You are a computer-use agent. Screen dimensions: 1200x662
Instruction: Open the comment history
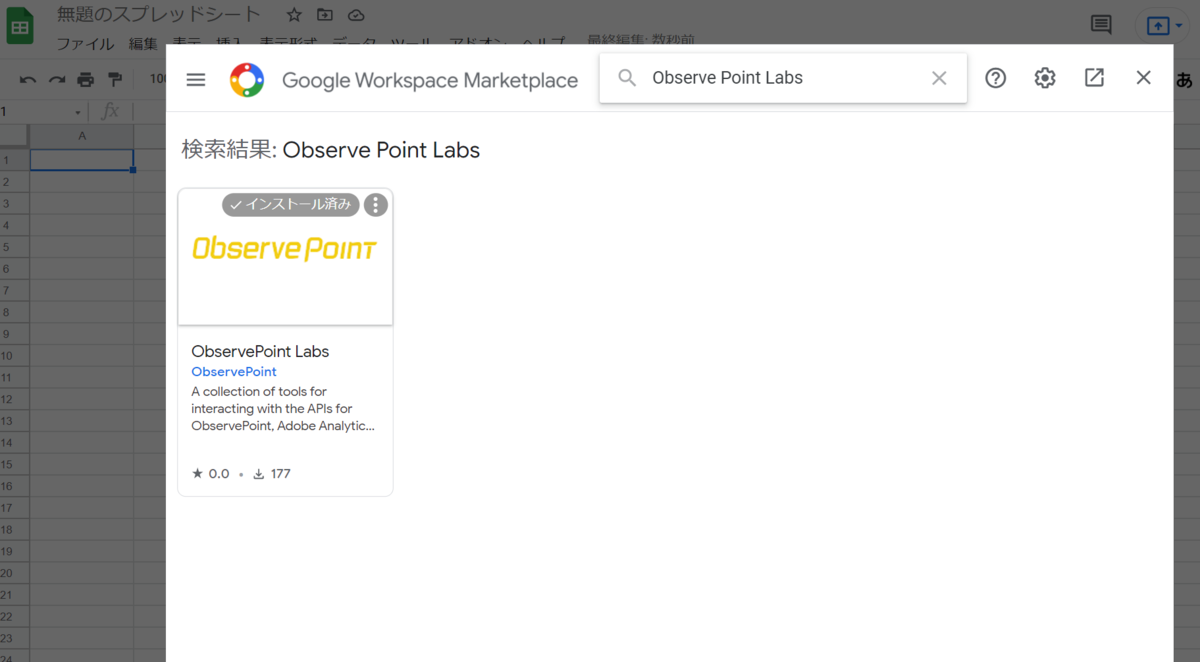1101,25
